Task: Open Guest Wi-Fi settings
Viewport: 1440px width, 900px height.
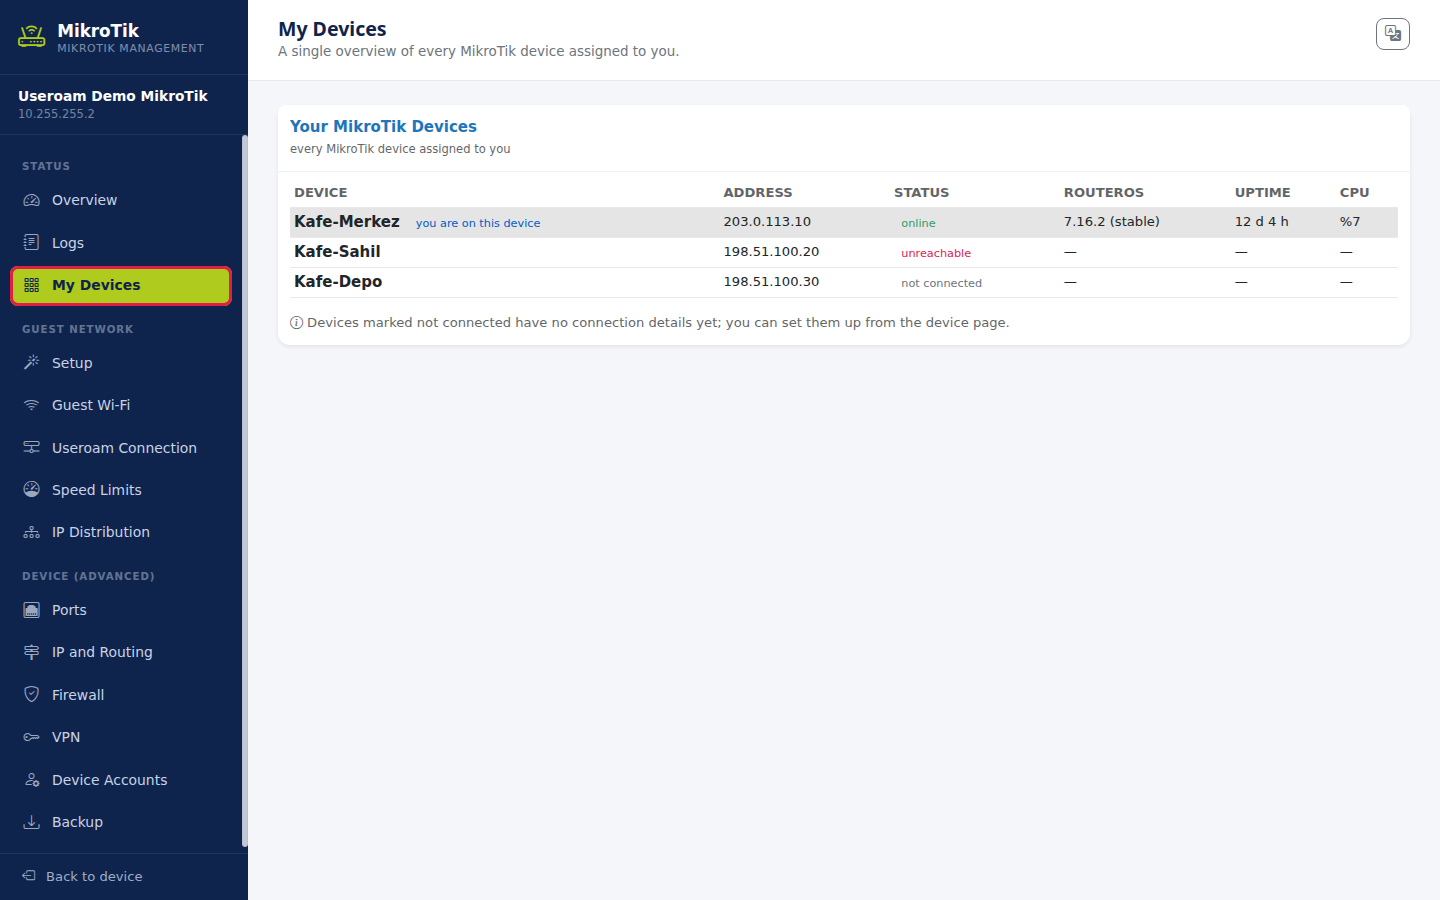Action: pyautogui.click(x=121, y=405)
